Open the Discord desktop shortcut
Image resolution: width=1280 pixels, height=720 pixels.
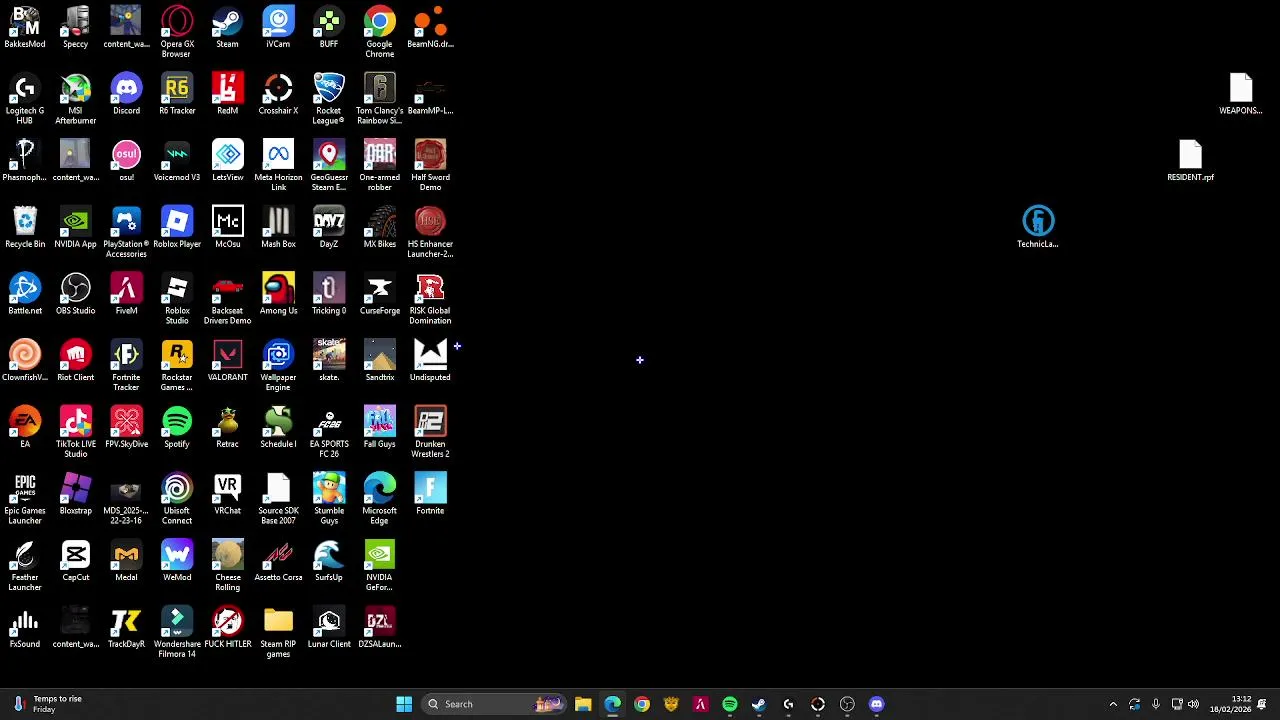[126, 94]
